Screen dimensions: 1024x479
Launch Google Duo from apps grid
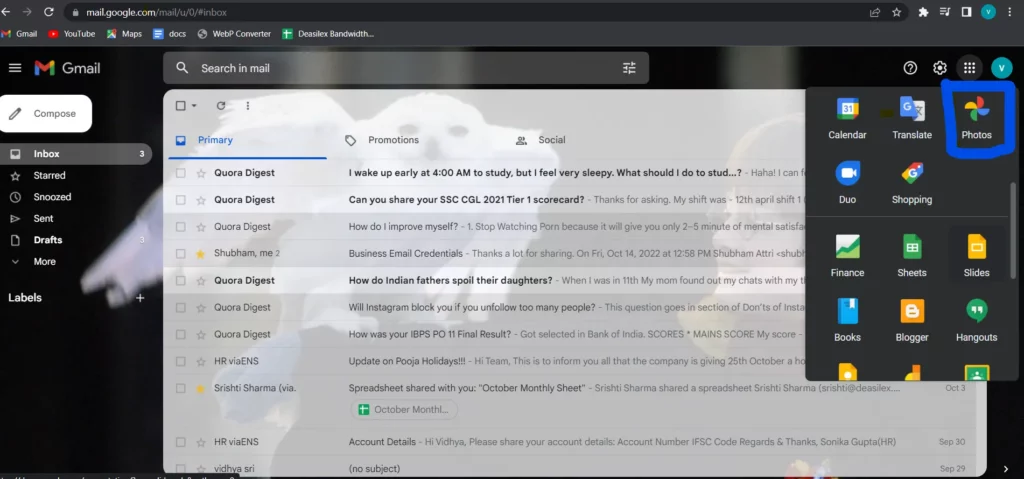pyautogui.click(x=847, y=183)
